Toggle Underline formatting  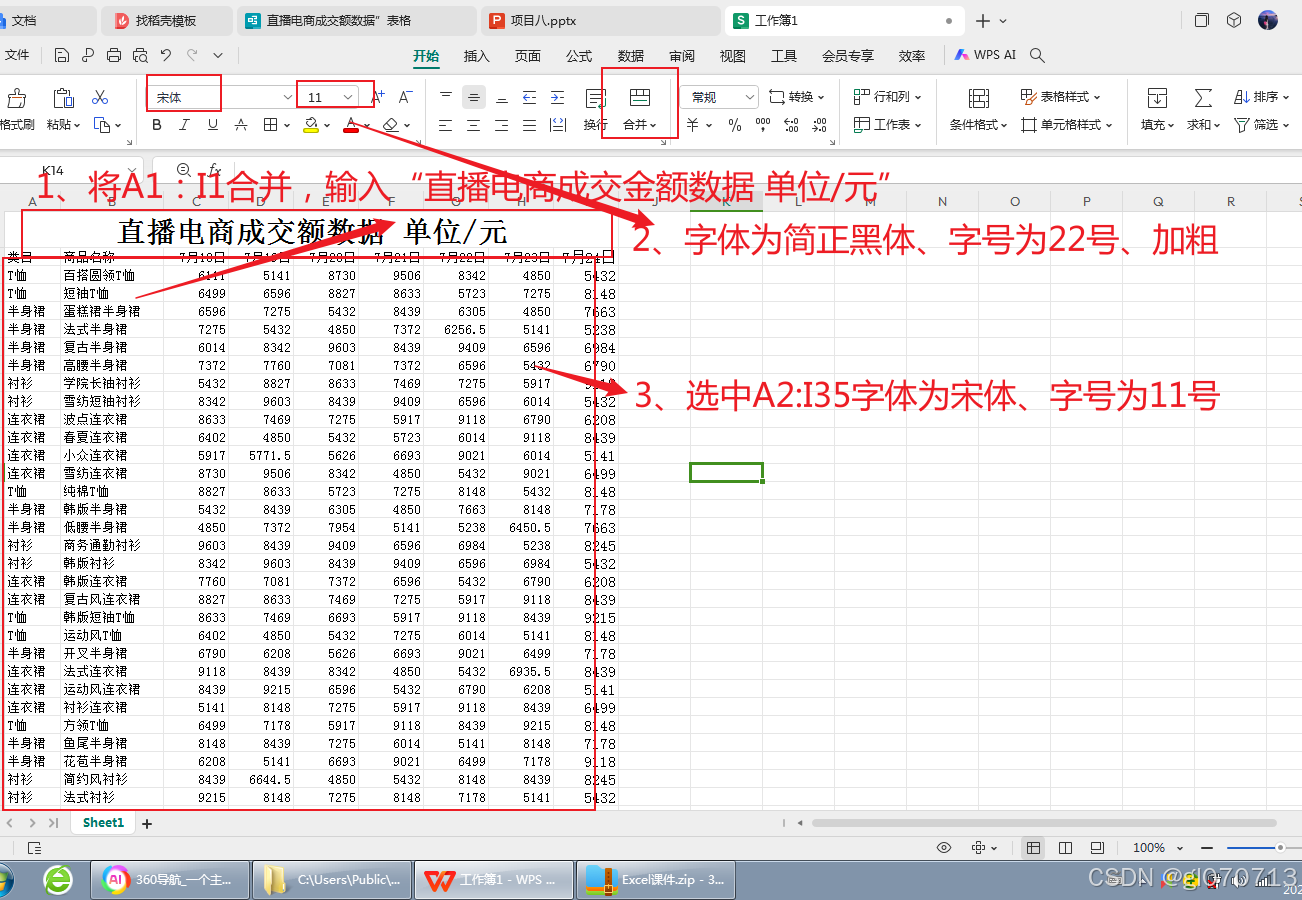coord(212,125)
